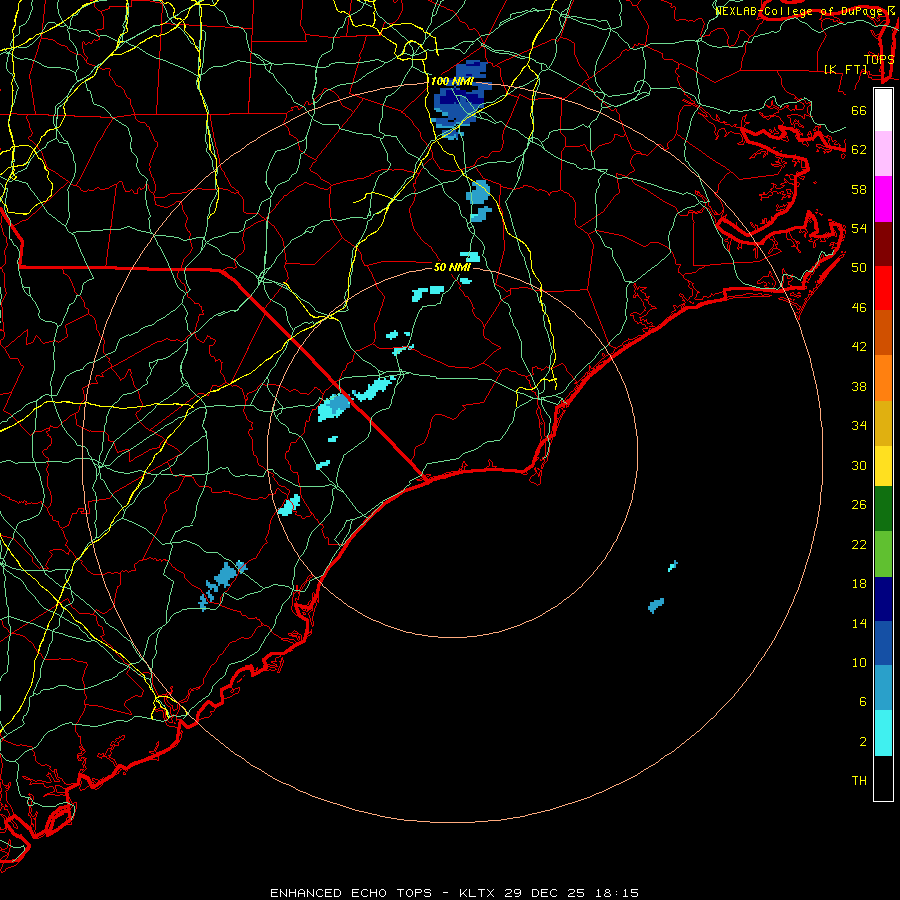Image resolution: width=900 pixels, height=900 pixels.
Task: Select the bright red legend swatch
Action: tap(883, 288)
